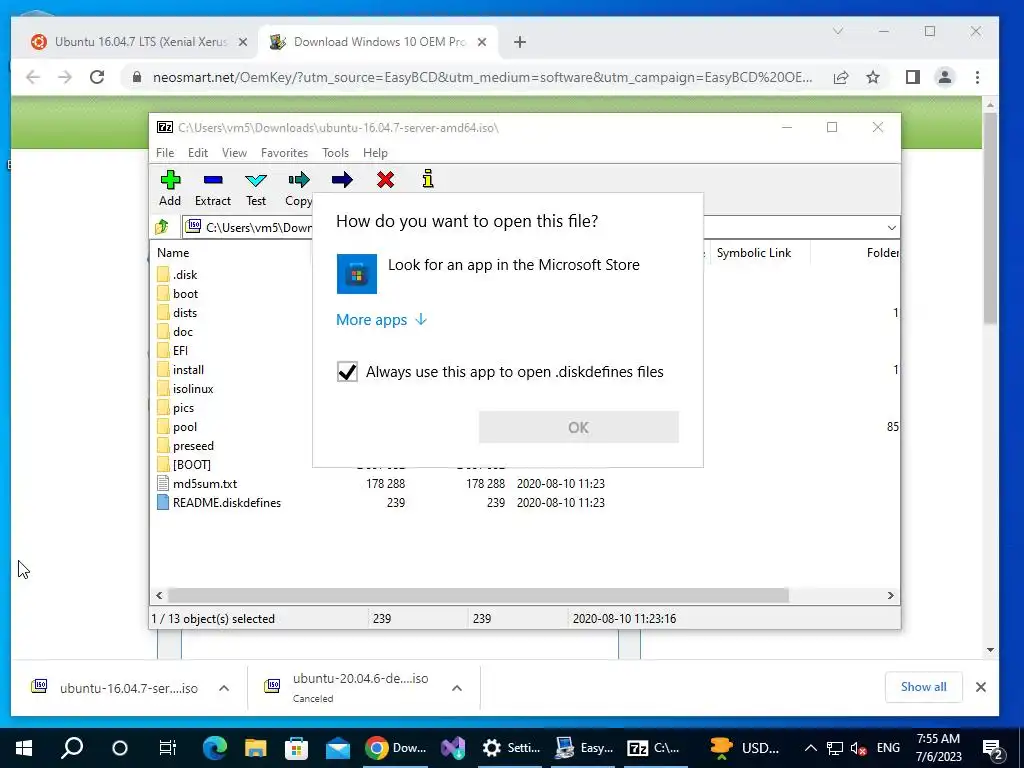
Task: Click Show all downloads button
Action: [923, 687]
